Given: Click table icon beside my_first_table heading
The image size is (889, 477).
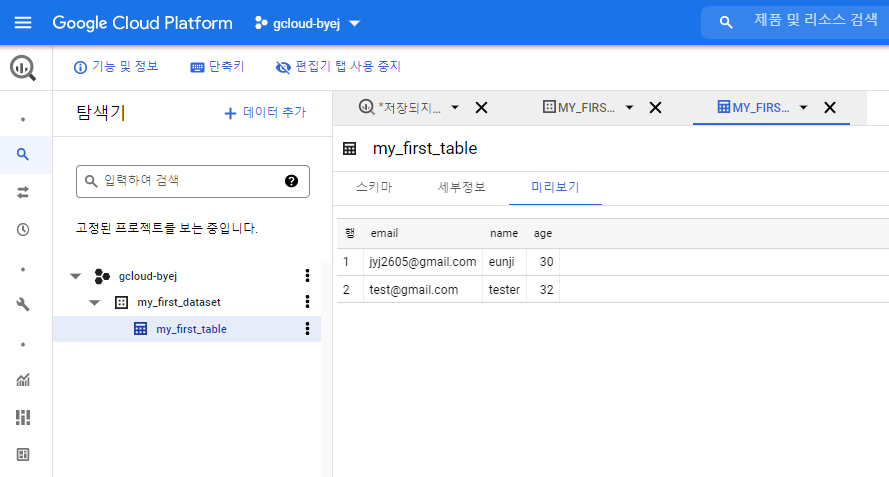Looking at the screenshot, I should pyautogui.click(x=350, y=149).
